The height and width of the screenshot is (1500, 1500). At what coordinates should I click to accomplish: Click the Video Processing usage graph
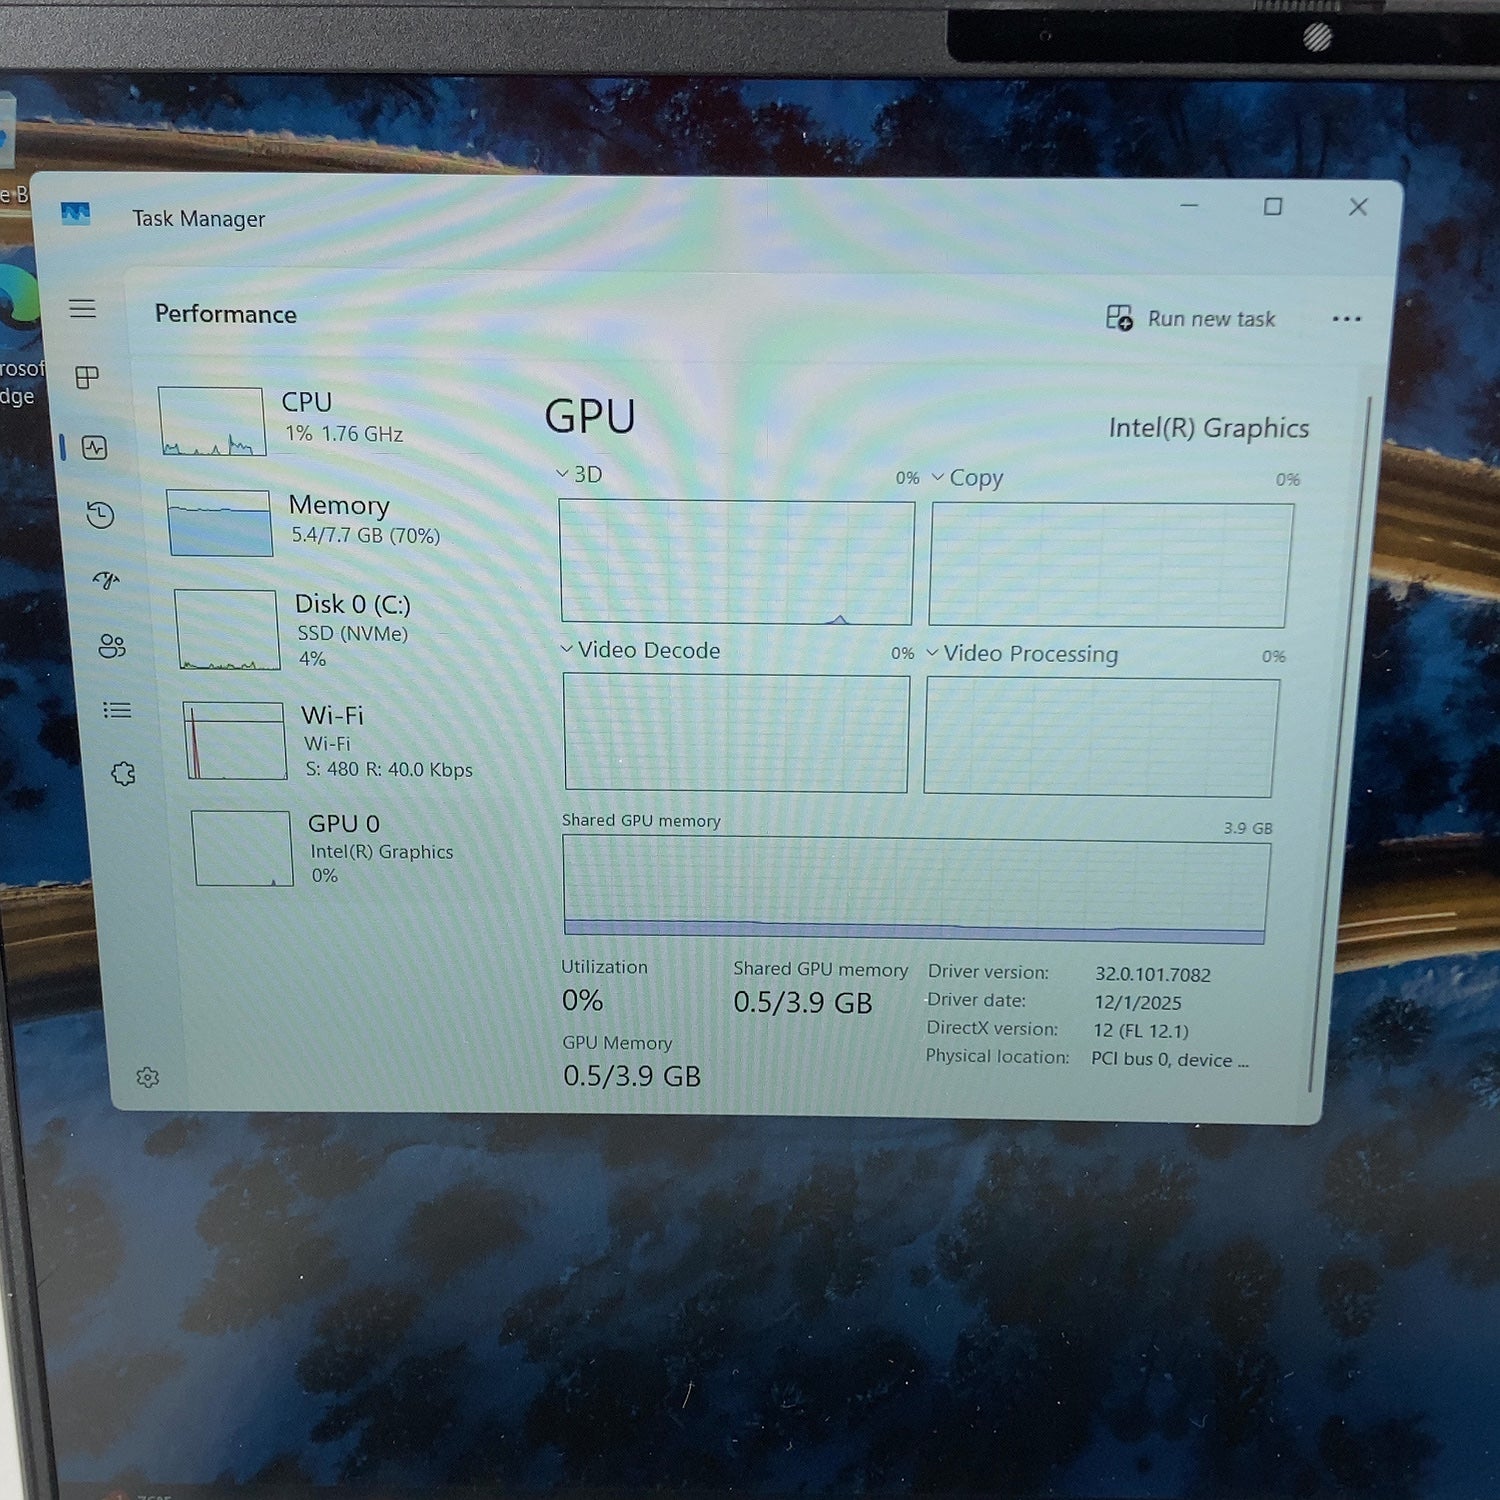pyautogui.click(x=1101, y=737)
